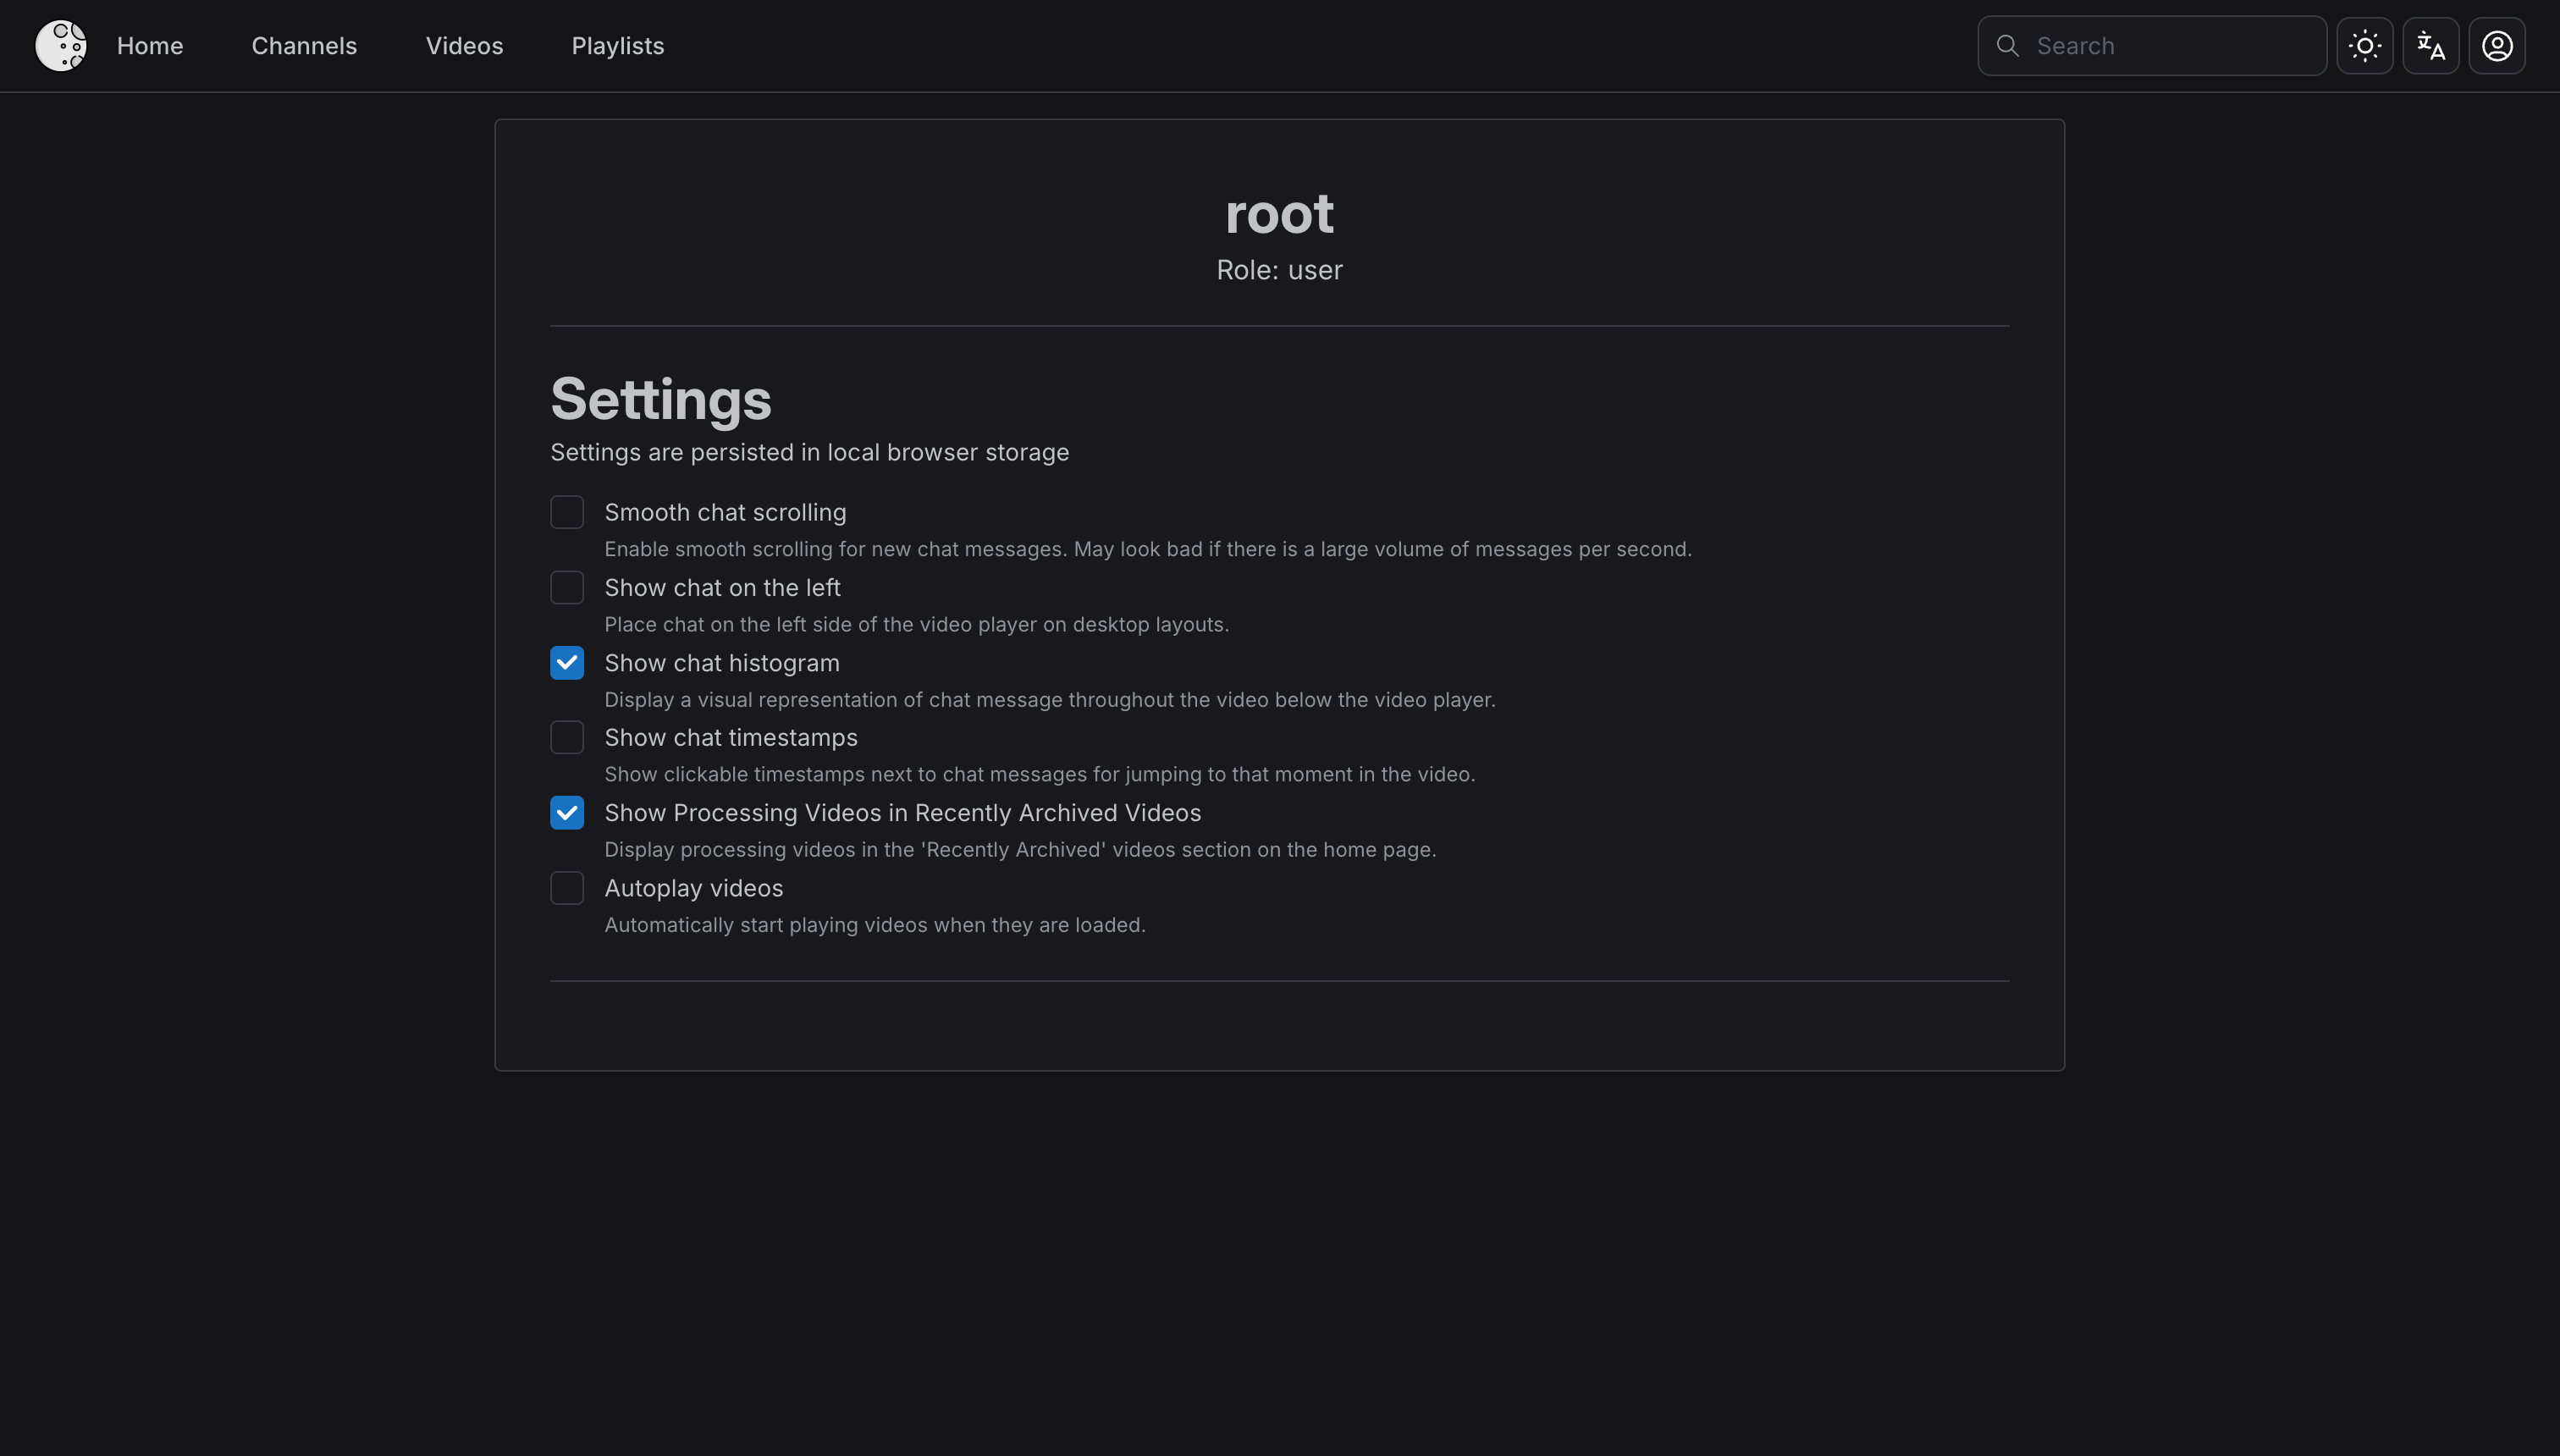2560x1456 pixels.
Task: Click 'Settings are persisted in local browser storage'
Action: (x=810, y=452)
